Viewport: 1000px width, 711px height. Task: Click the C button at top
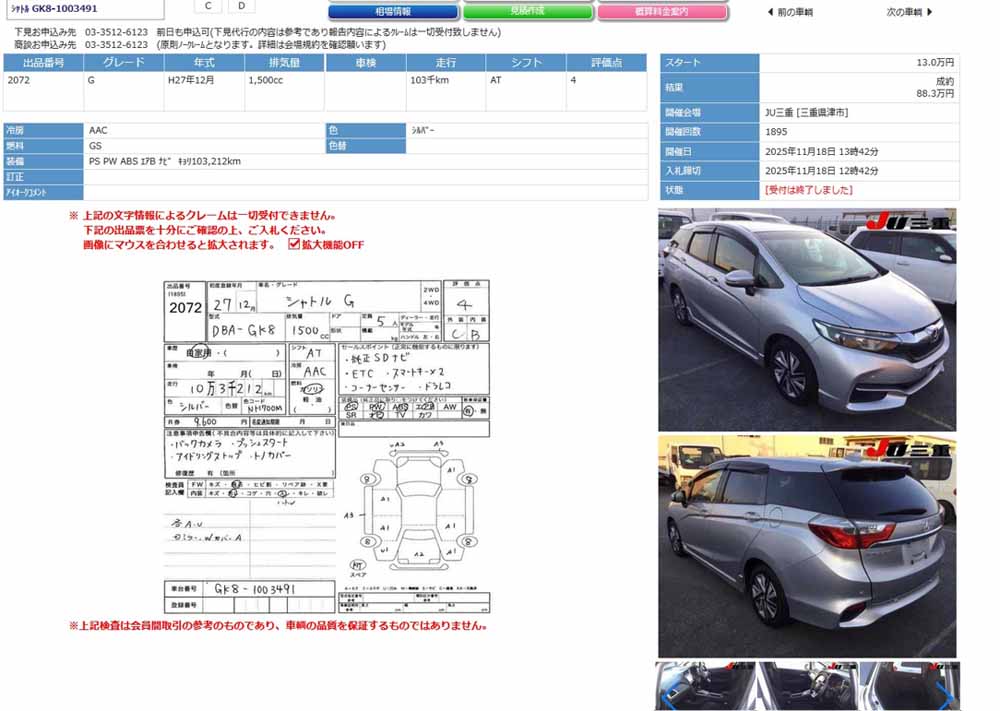(208, 6)
